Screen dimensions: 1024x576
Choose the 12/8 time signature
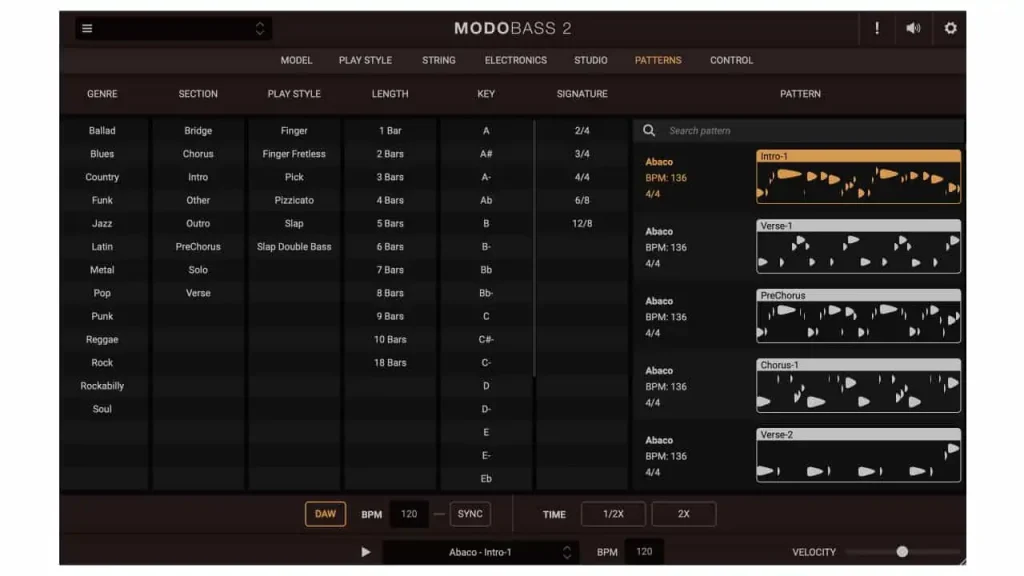point(582,223)
